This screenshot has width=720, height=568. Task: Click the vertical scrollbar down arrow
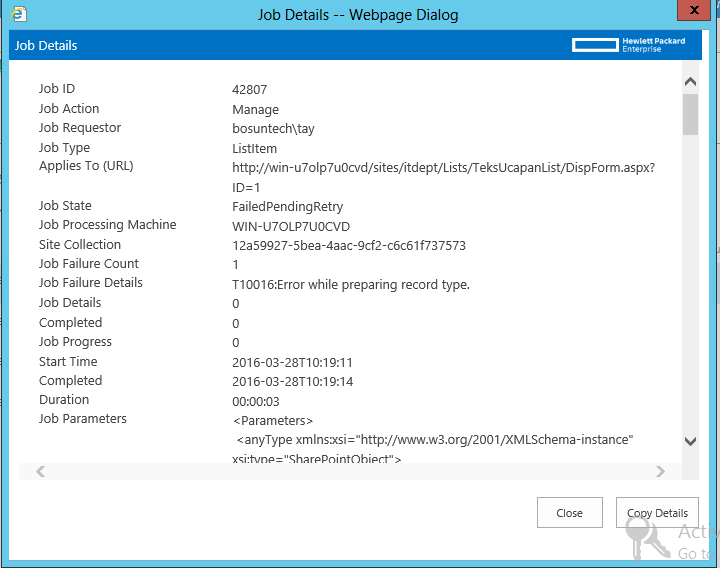pyautogui.click(x=690, y=441)
